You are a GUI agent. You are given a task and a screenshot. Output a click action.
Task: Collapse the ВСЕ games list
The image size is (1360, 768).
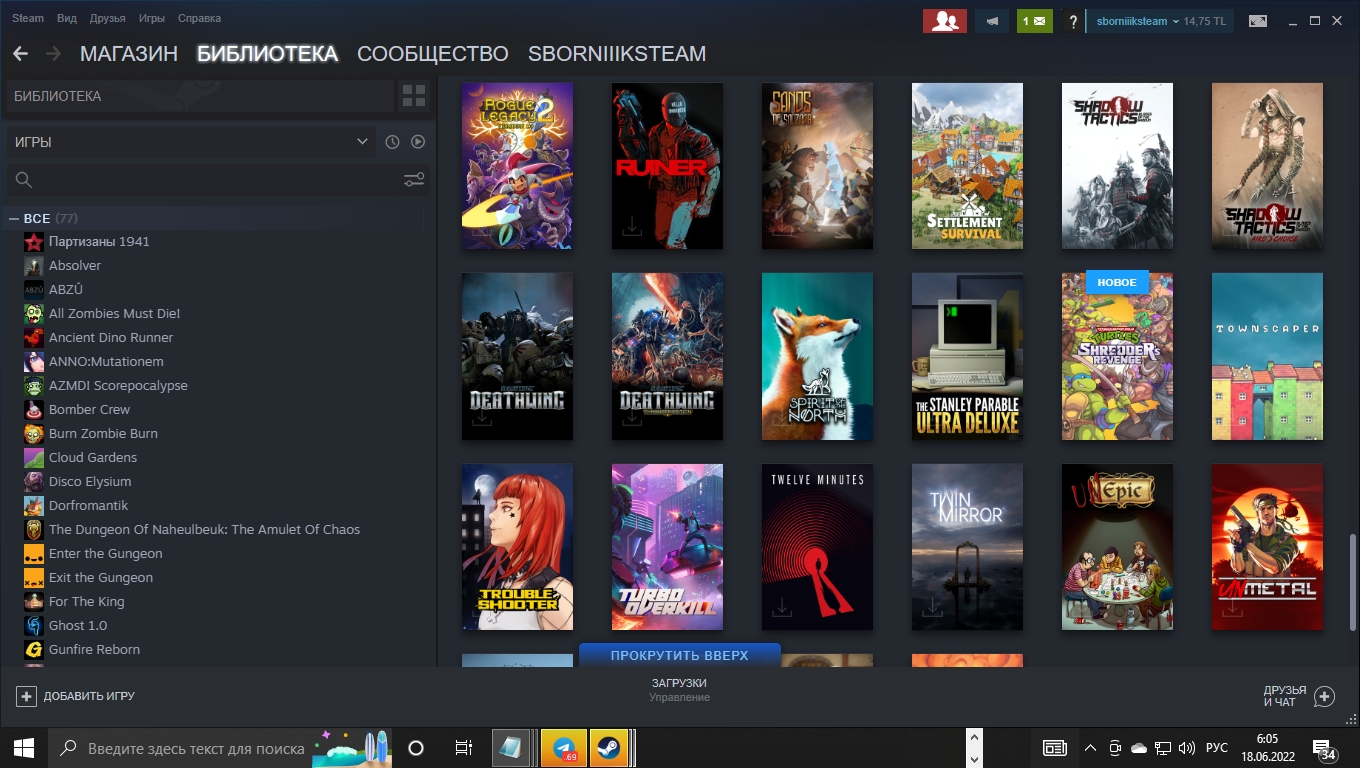click(14, 219)
